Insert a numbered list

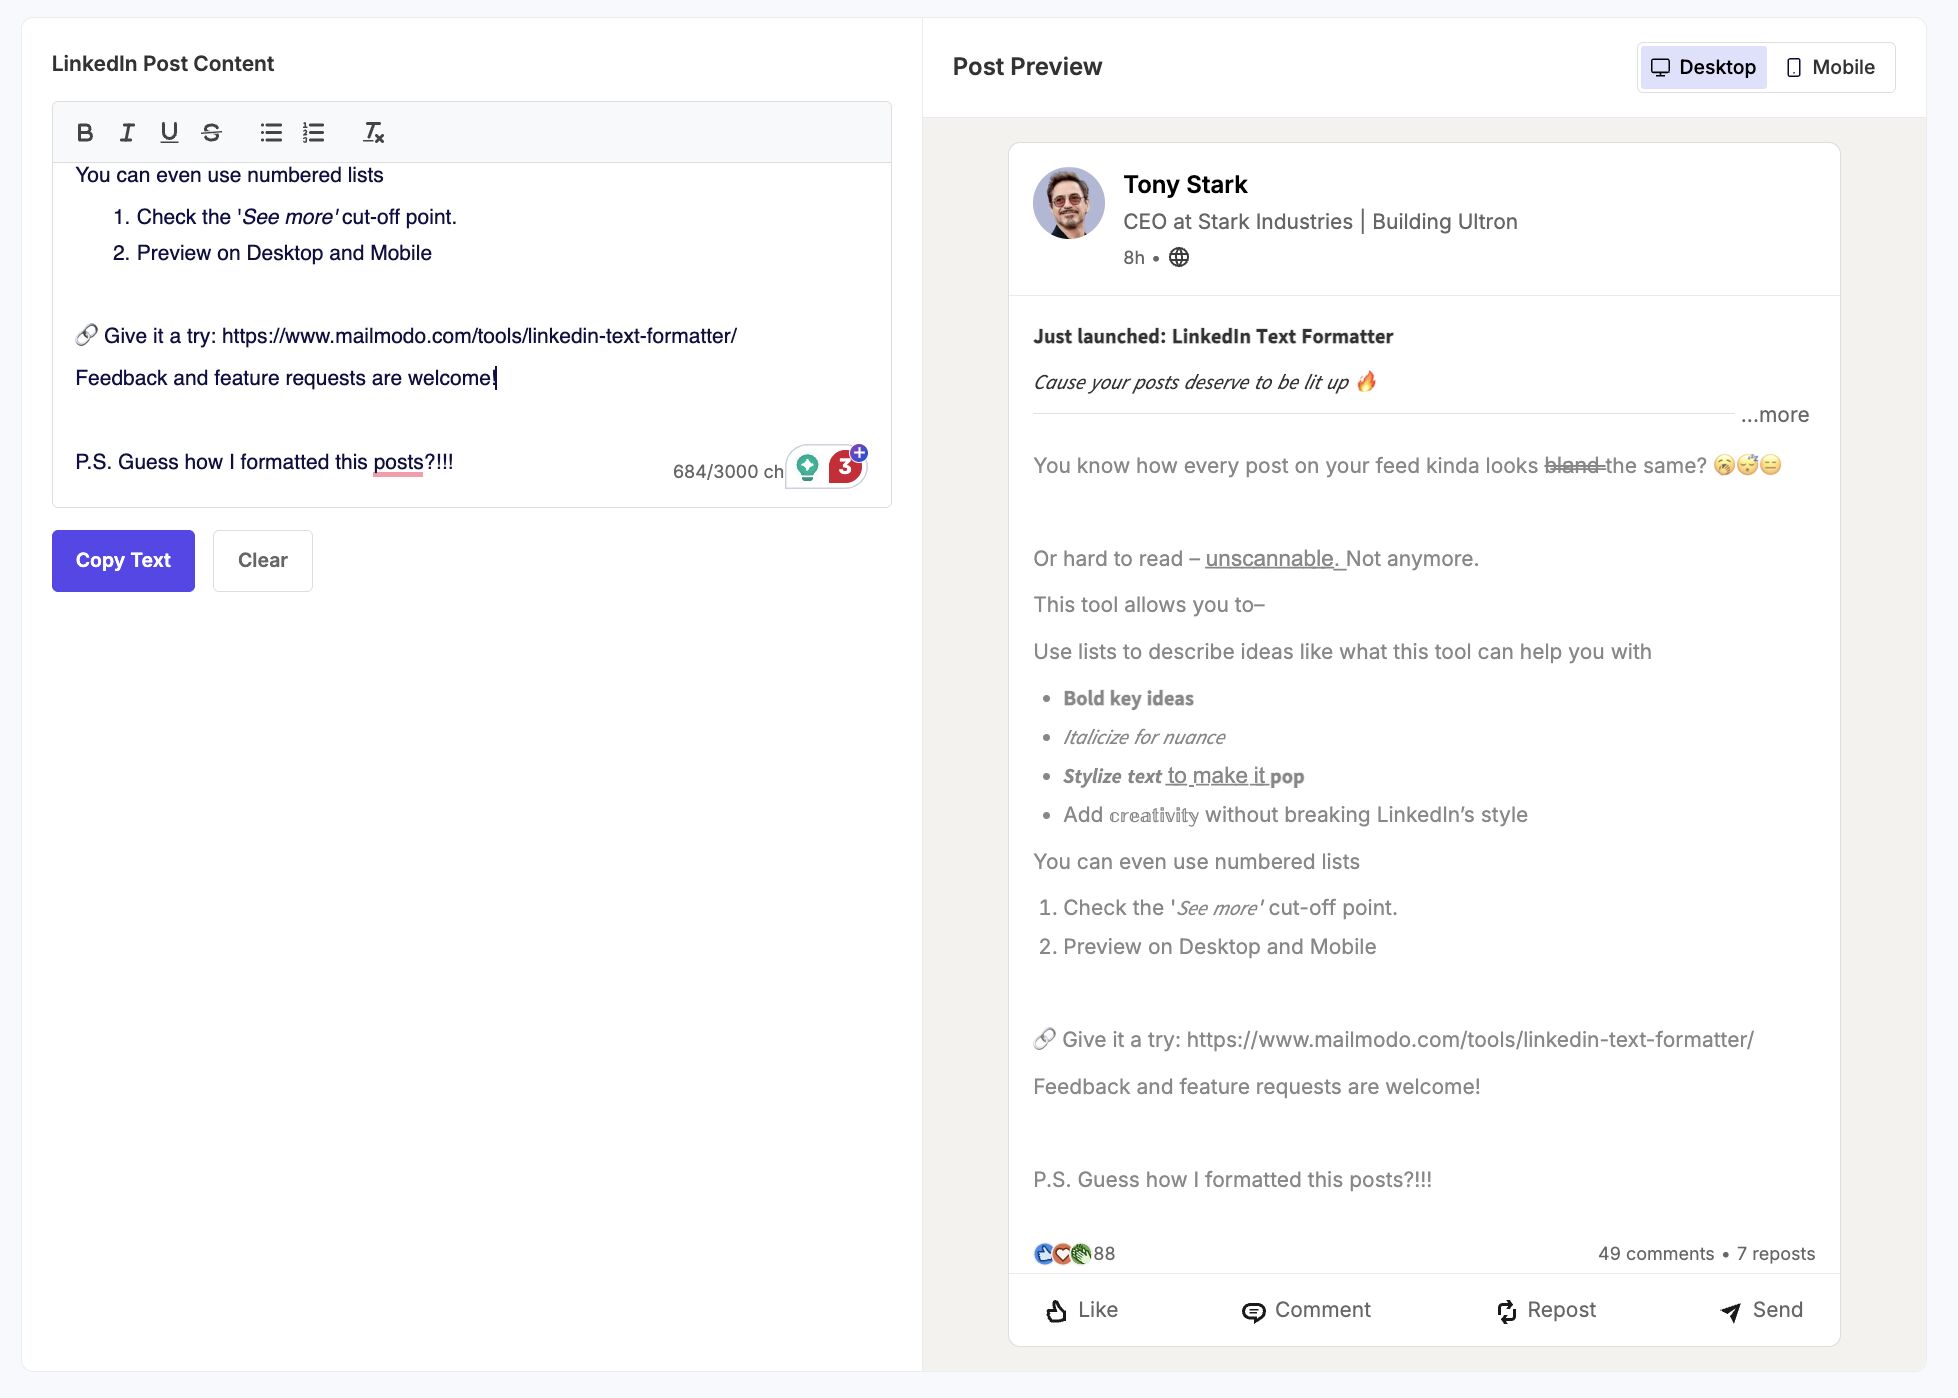[x=313, y=132]
